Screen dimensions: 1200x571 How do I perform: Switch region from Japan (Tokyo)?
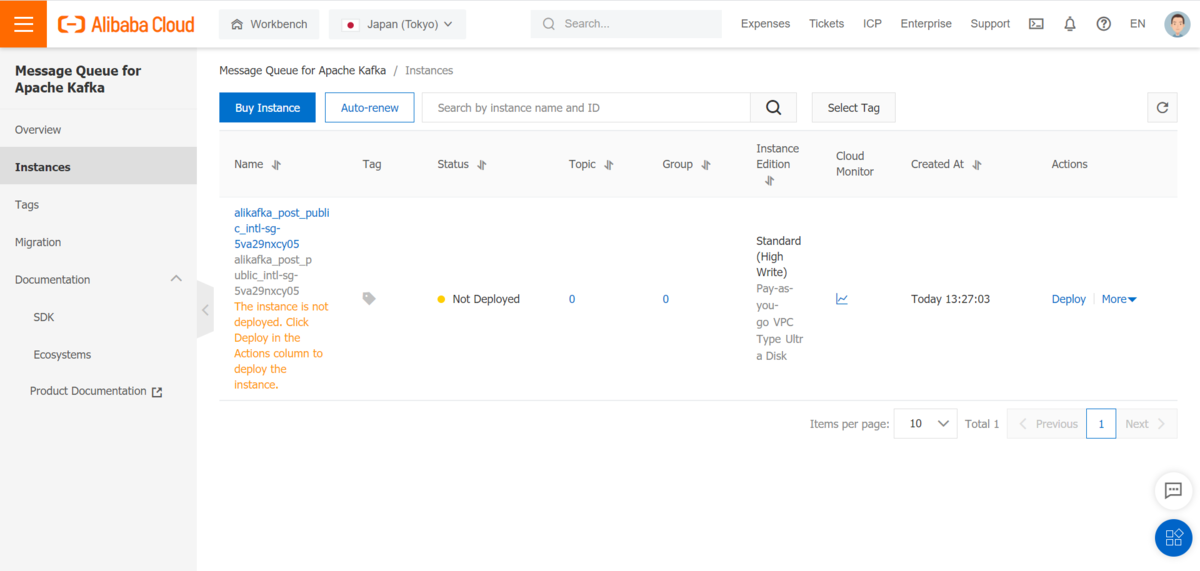point(397,24)
